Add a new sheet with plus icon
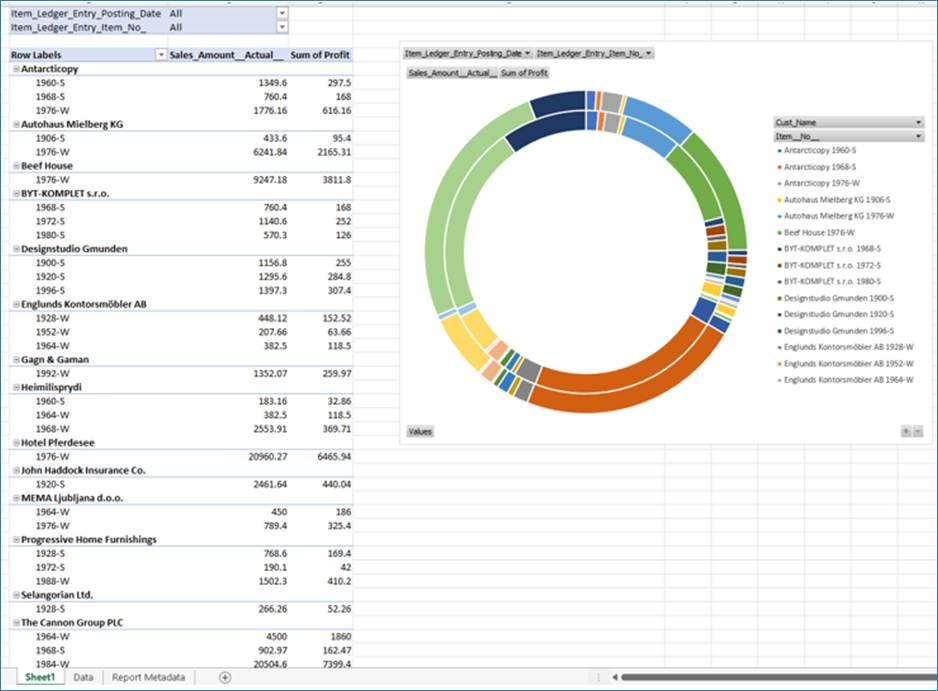938x691 pixels. click(224, 678)
